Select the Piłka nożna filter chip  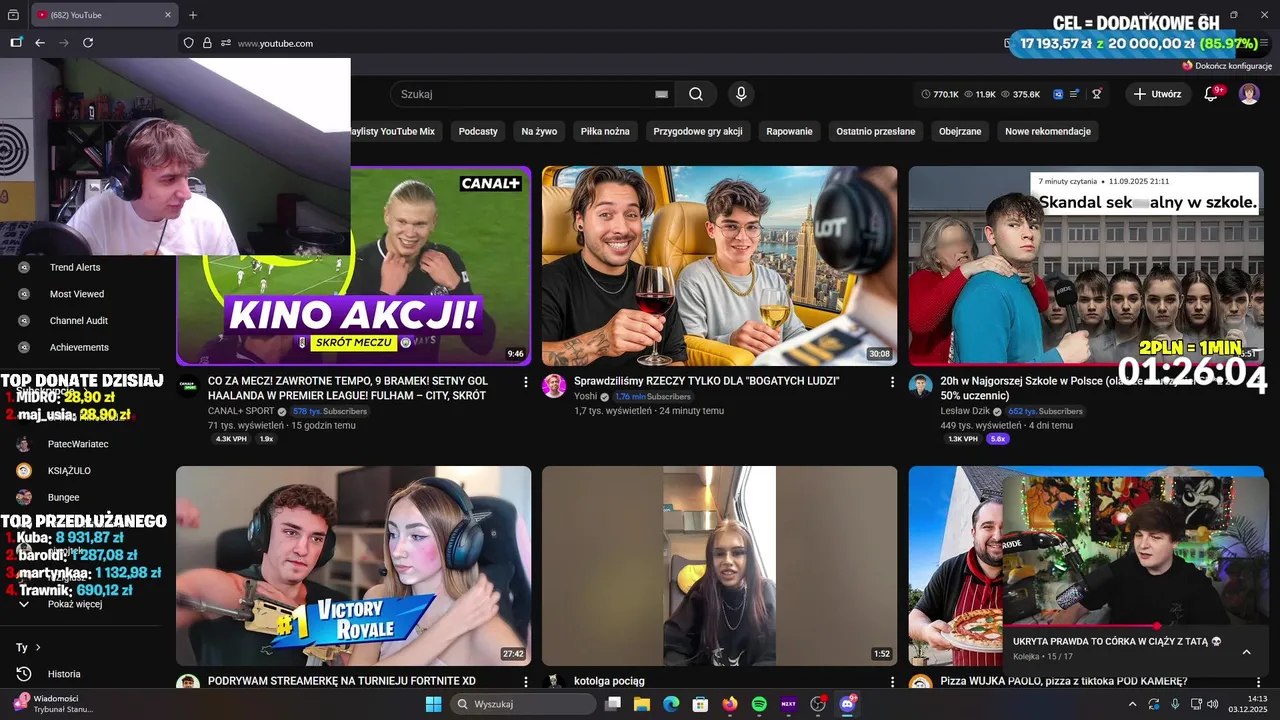[605, 131]
